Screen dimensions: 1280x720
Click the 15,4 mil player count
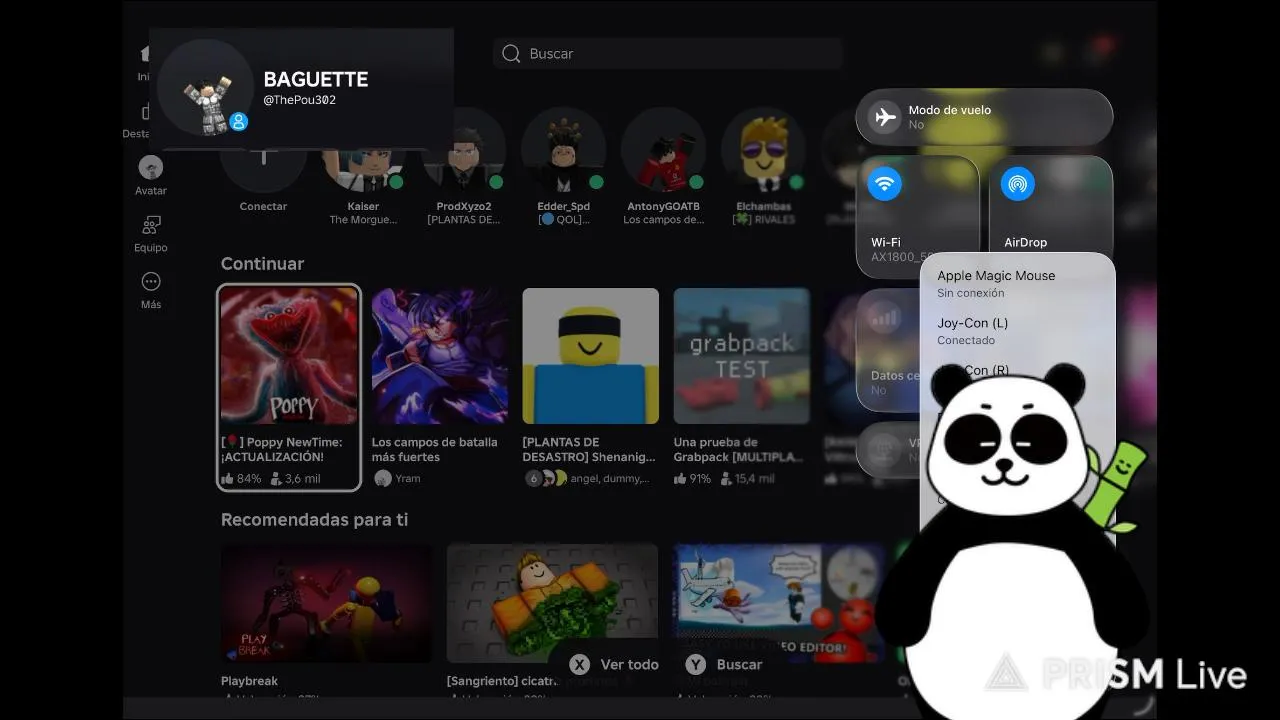(x=746, y=479)
